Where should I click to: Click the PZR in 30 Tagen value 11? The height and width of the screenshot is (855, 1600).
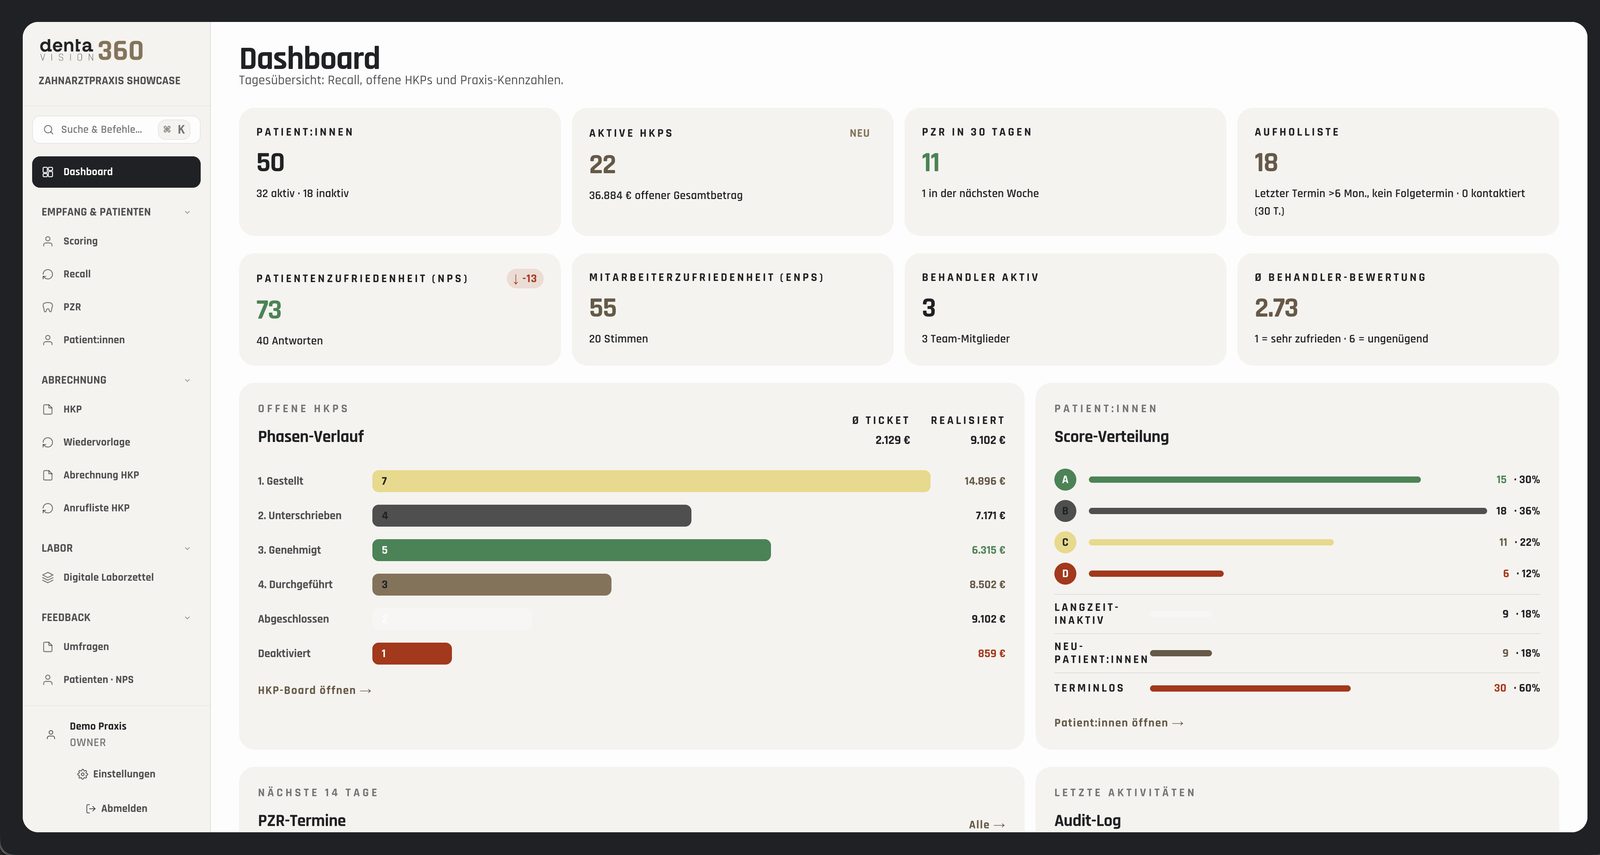(931, 163)
